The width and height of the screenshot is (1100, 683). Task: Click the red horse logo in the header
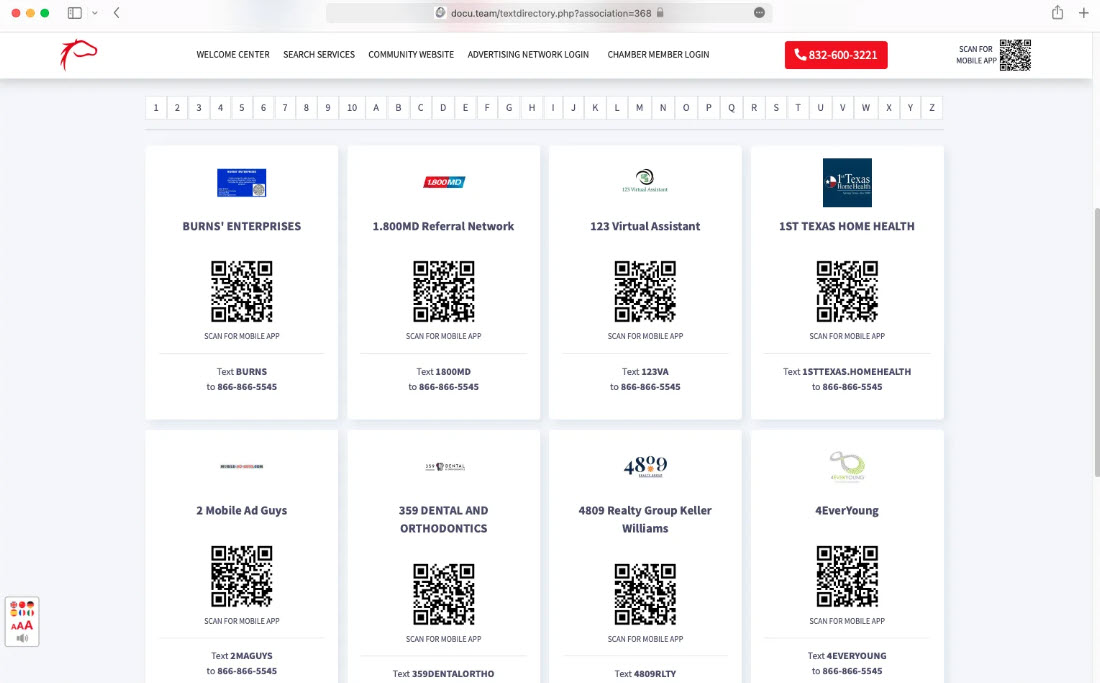coord(78,55)
